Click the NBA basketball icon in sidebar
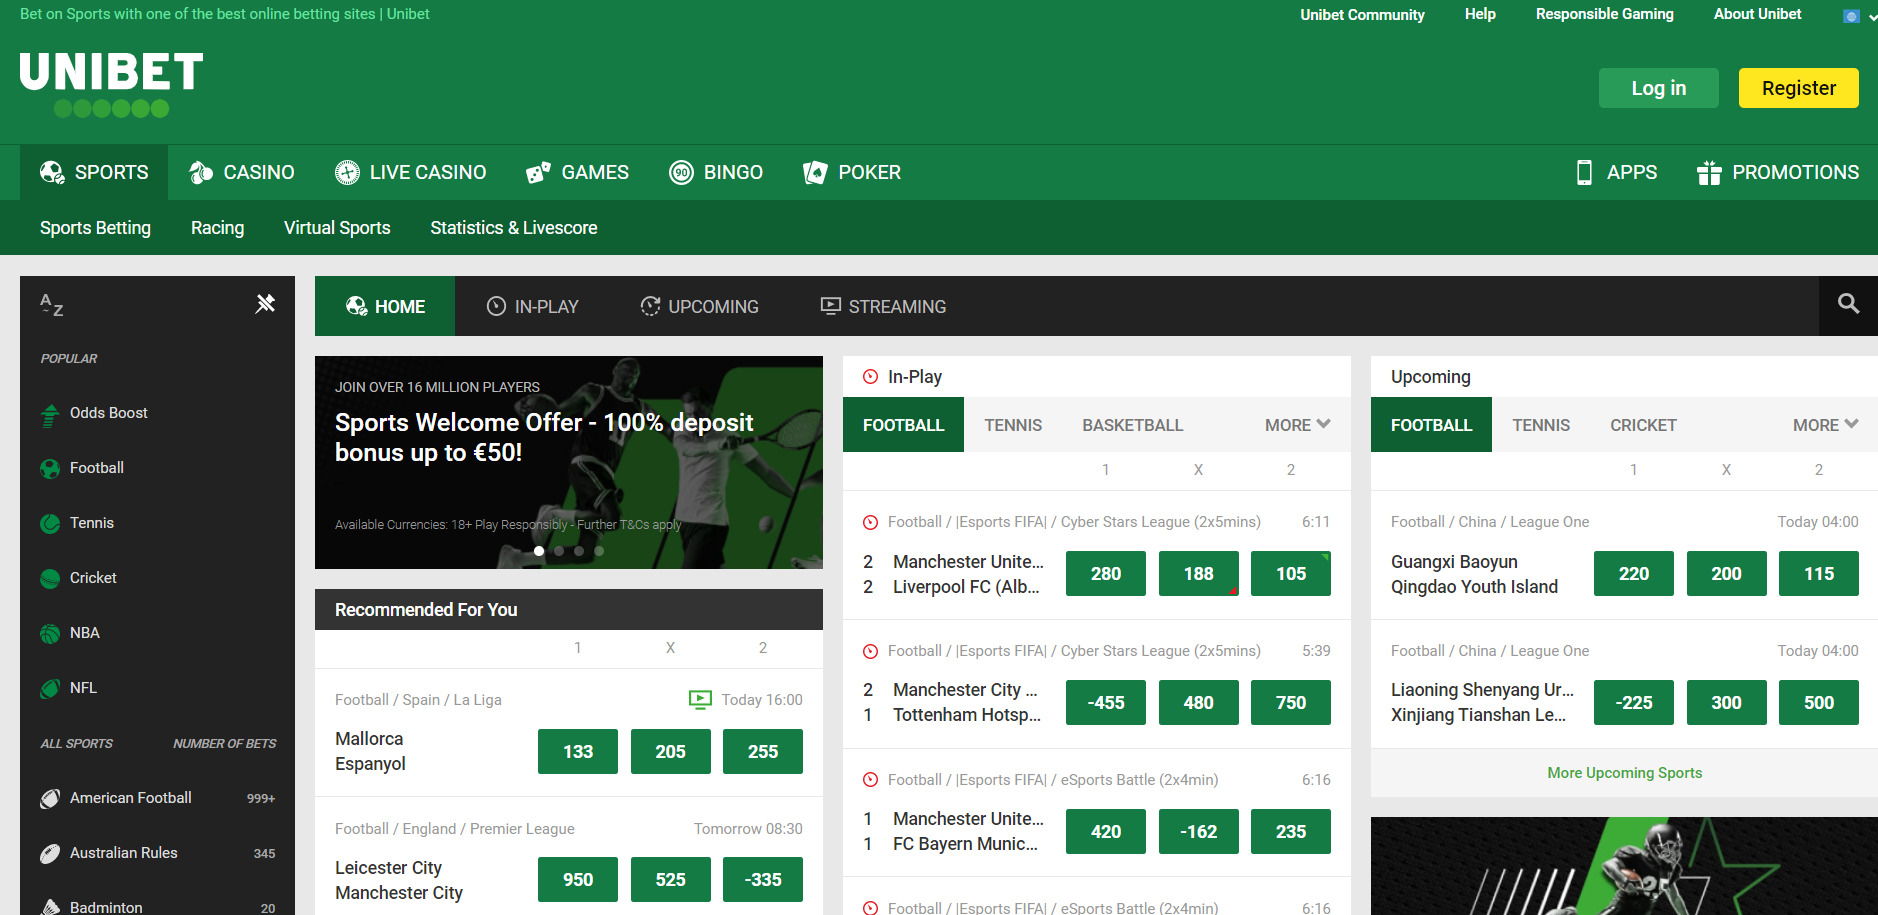 click(x=50, y=633)
